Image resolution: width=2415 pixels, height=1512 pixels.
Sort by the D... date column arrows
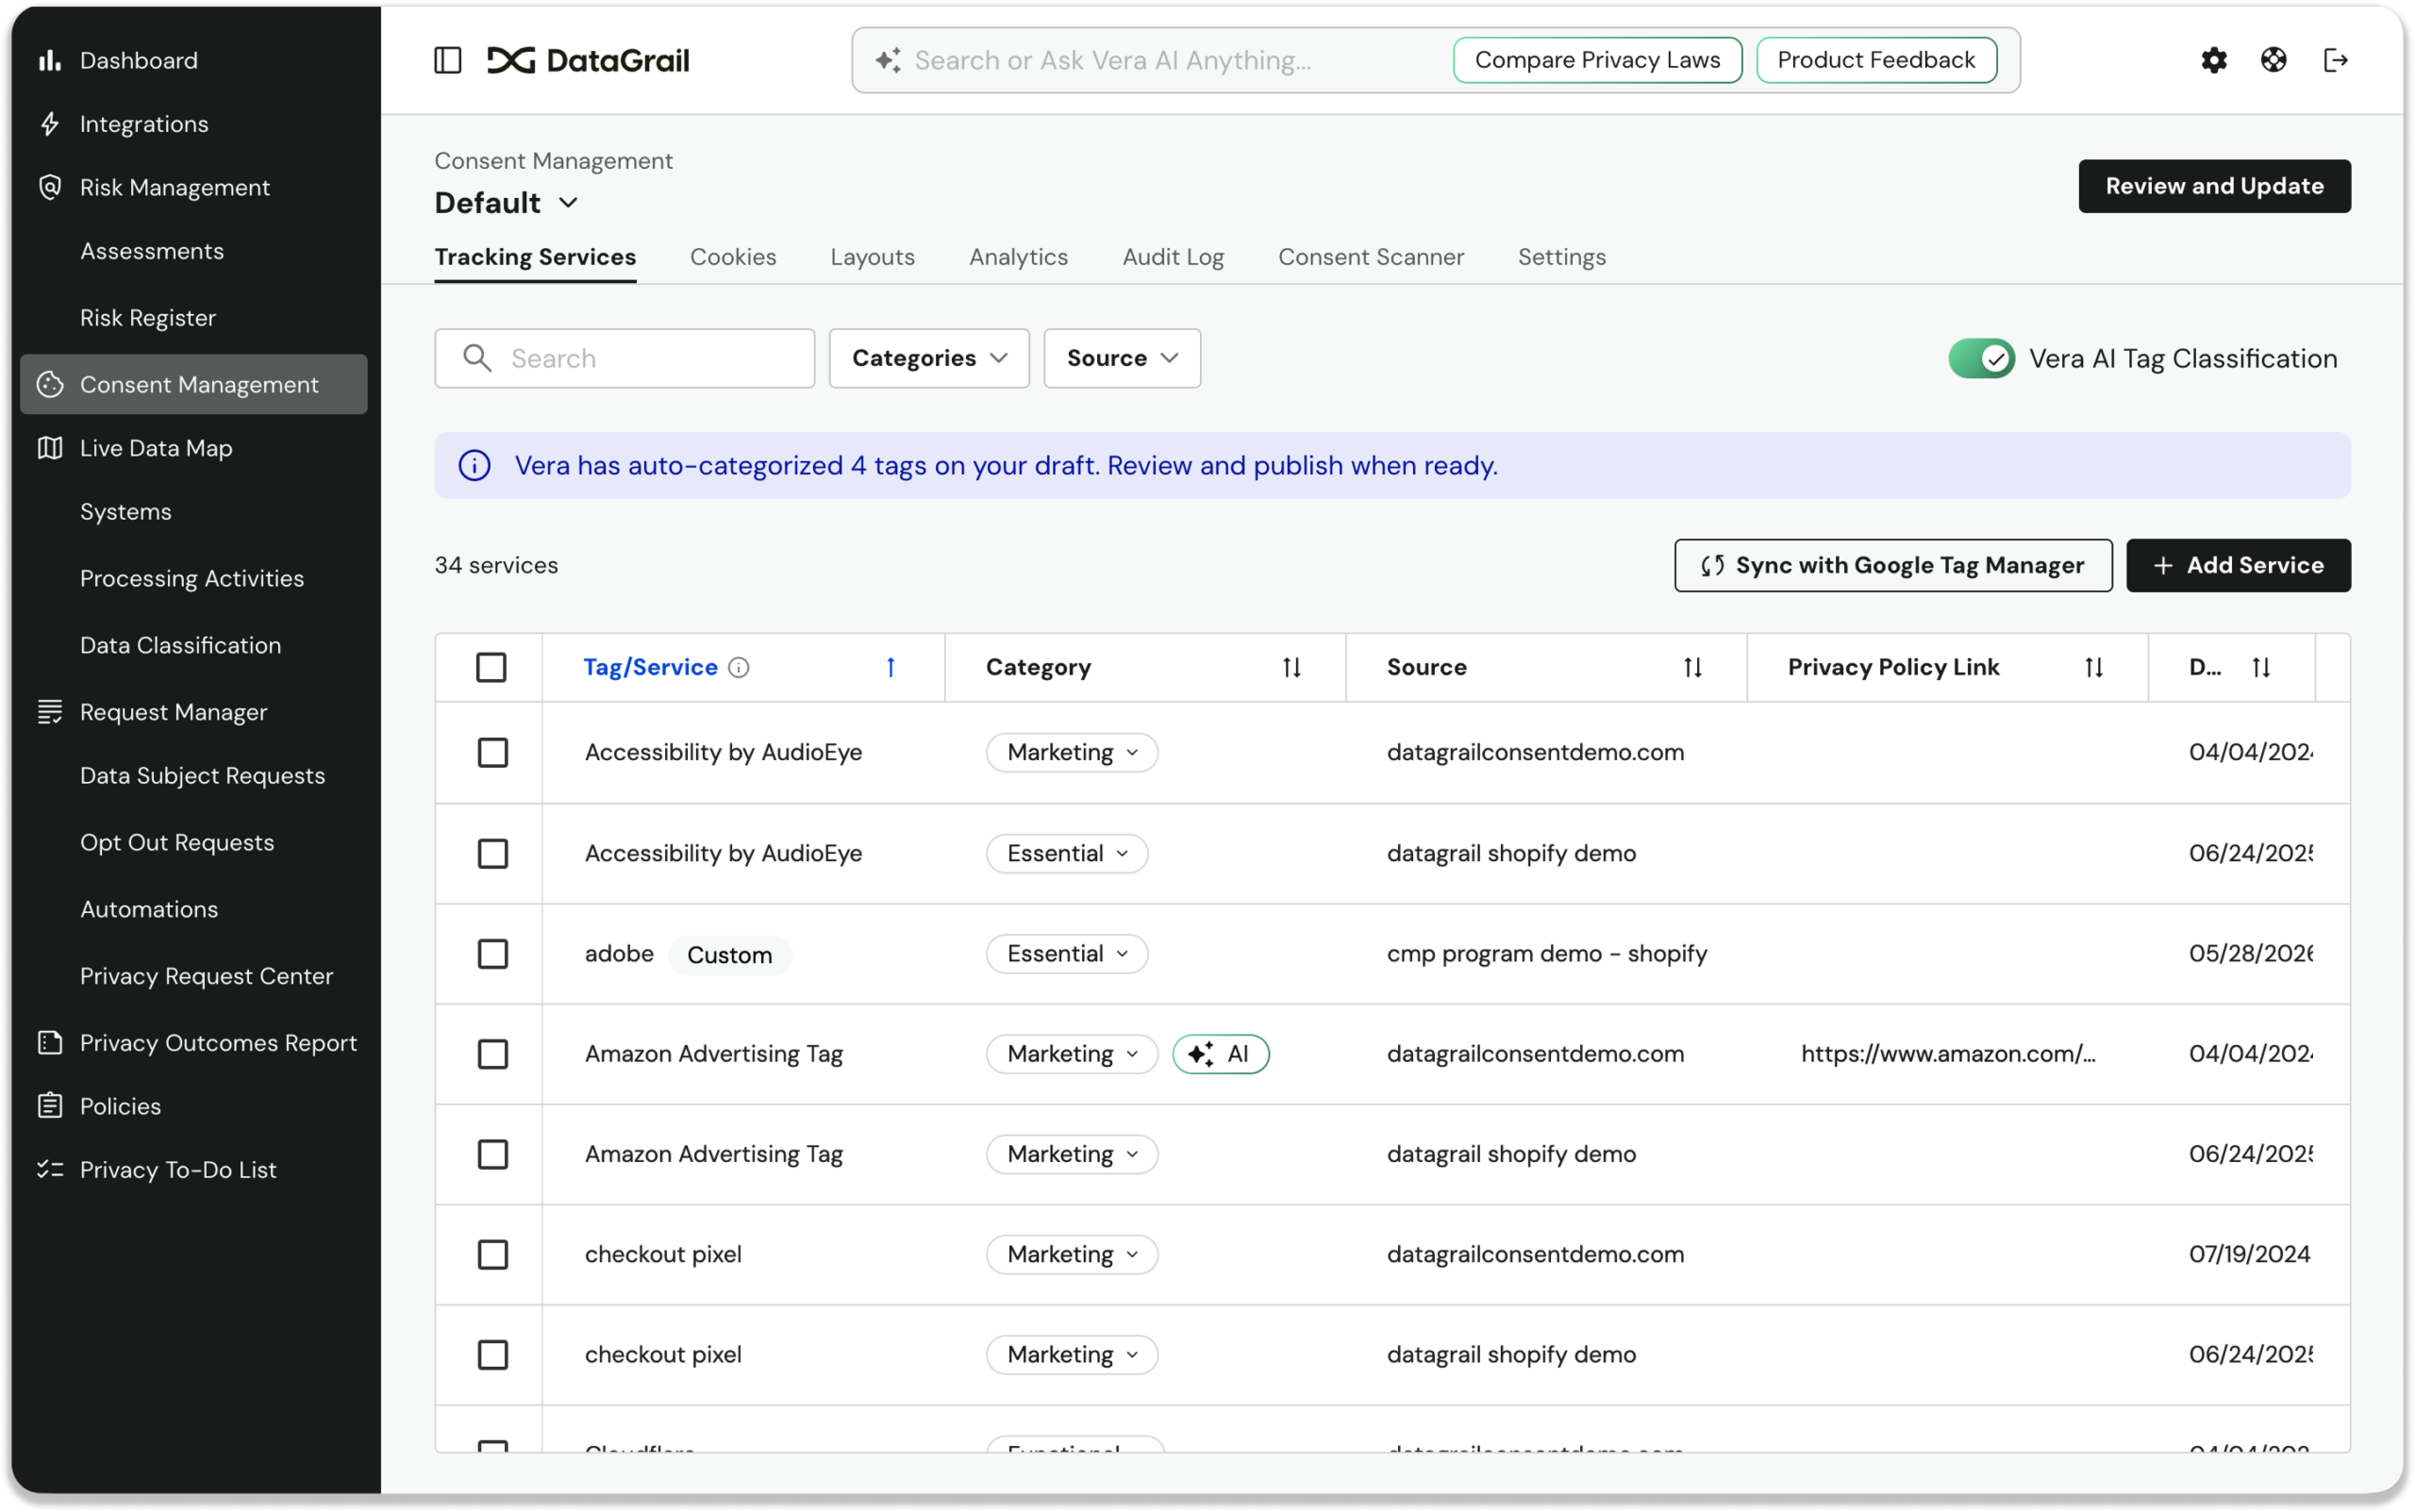2261,667
